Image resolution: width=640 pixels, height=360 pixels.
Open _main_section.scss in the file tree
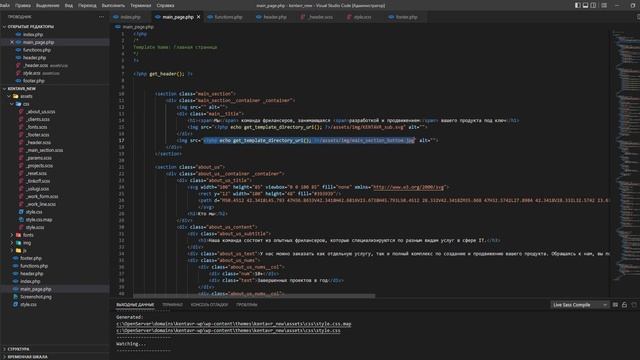click(44, 150)
